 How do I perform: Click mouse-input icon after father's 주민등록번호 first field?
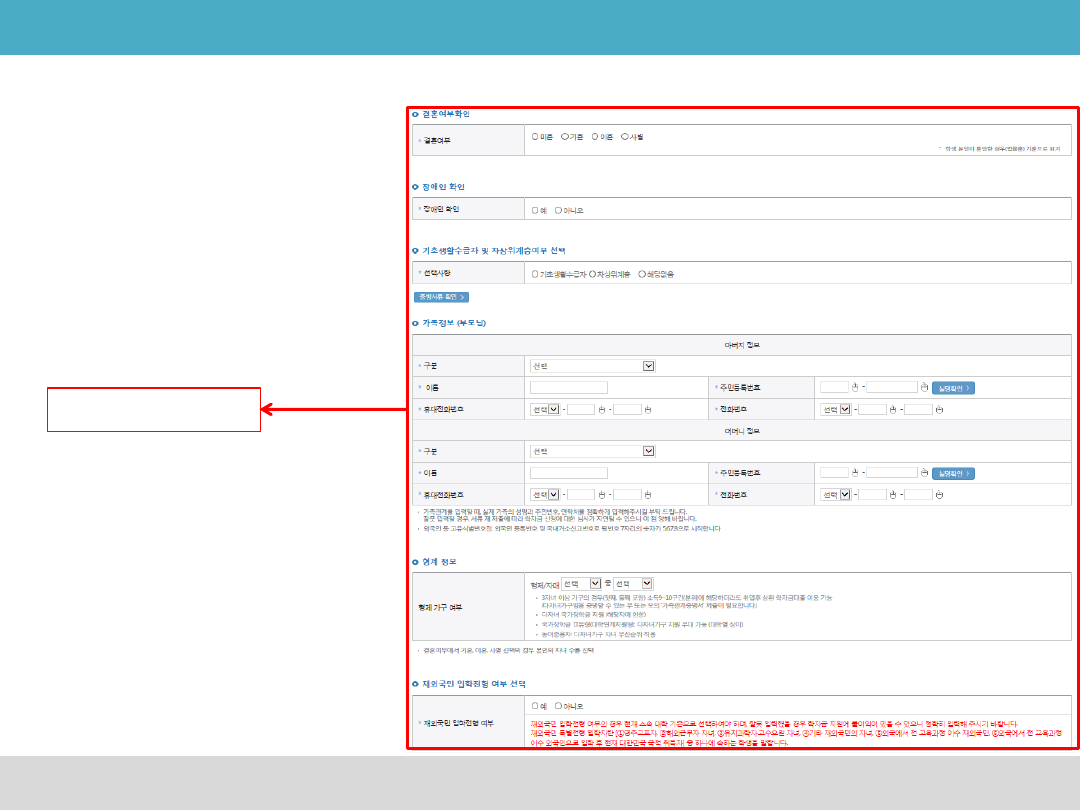(855, 387)
